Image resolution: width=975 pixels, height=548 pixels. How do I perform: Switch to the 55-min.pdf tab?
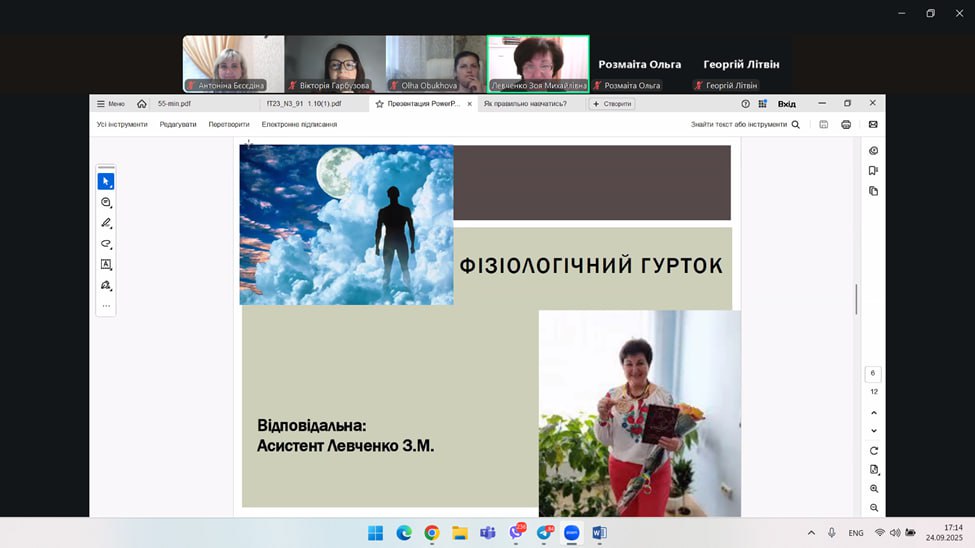174,104
